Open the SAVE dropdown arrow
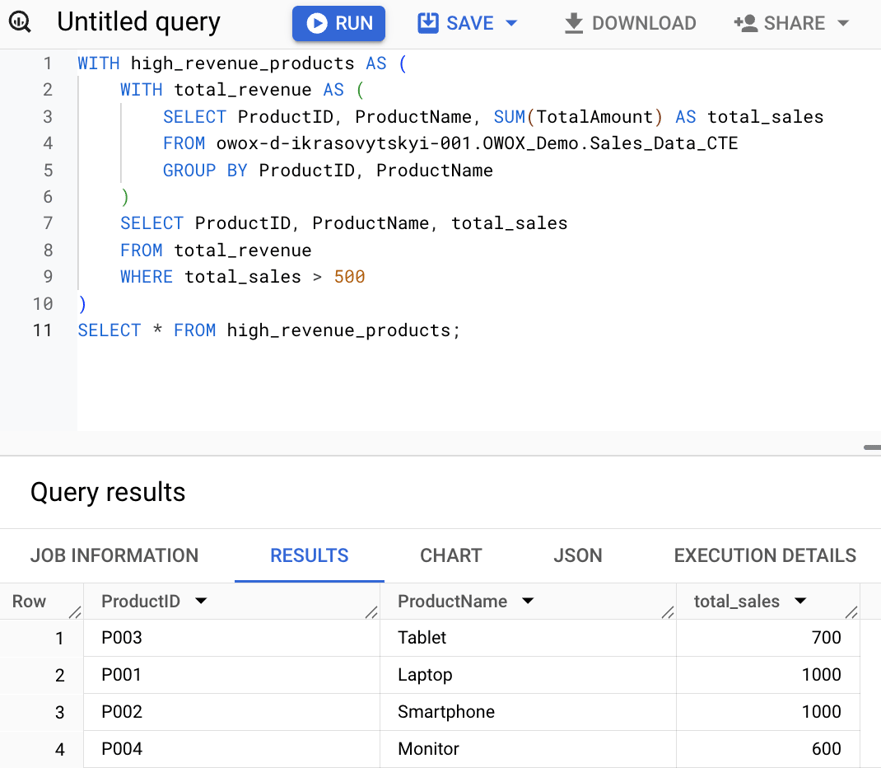The height and width of the screenshot is (768, 881). (511, 23)
